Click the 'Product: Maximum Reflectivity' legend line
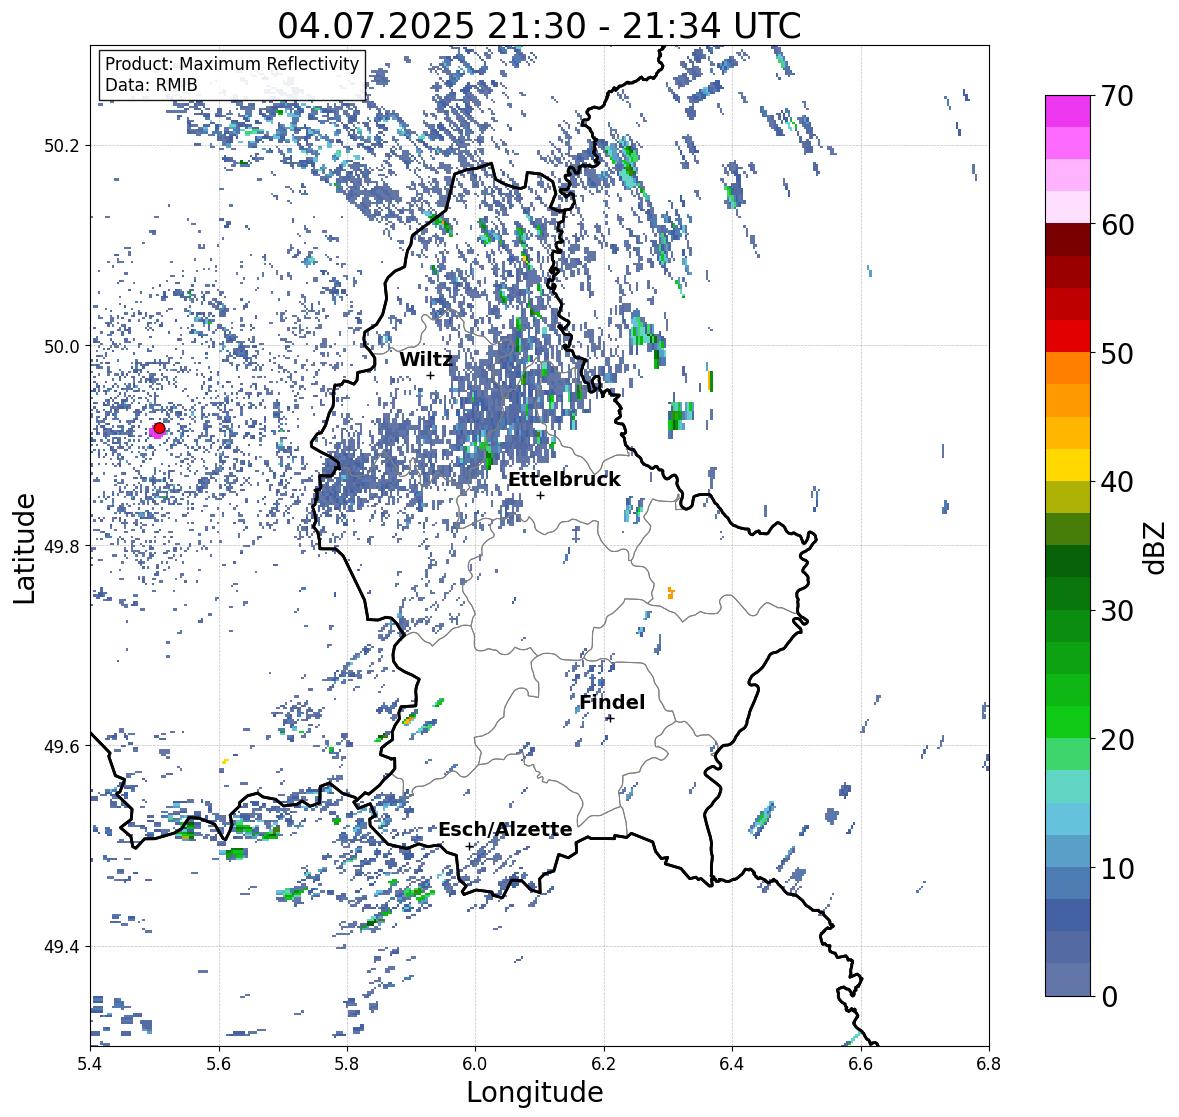This screenshot has width=1179, height=1117. click(x=232, y=64)
